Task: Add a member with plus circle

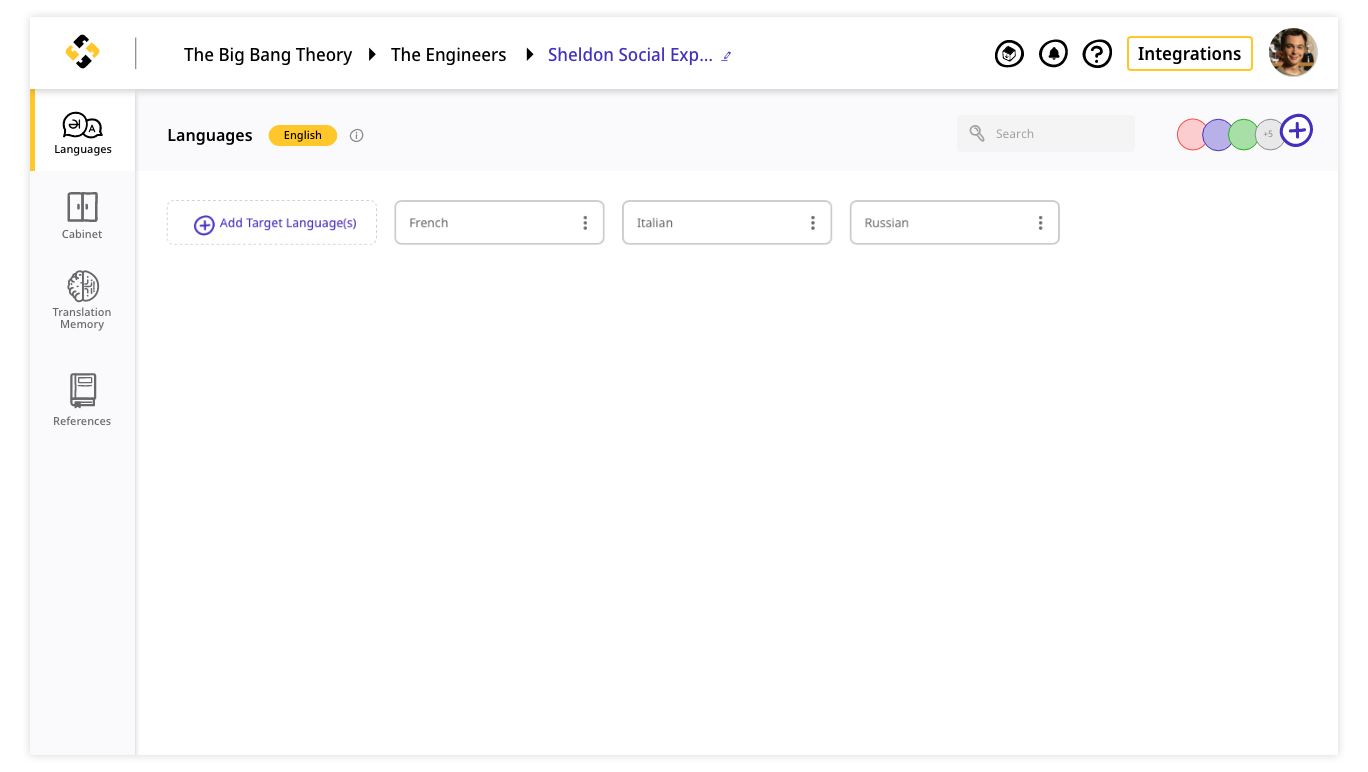Action: (1297, 130)
